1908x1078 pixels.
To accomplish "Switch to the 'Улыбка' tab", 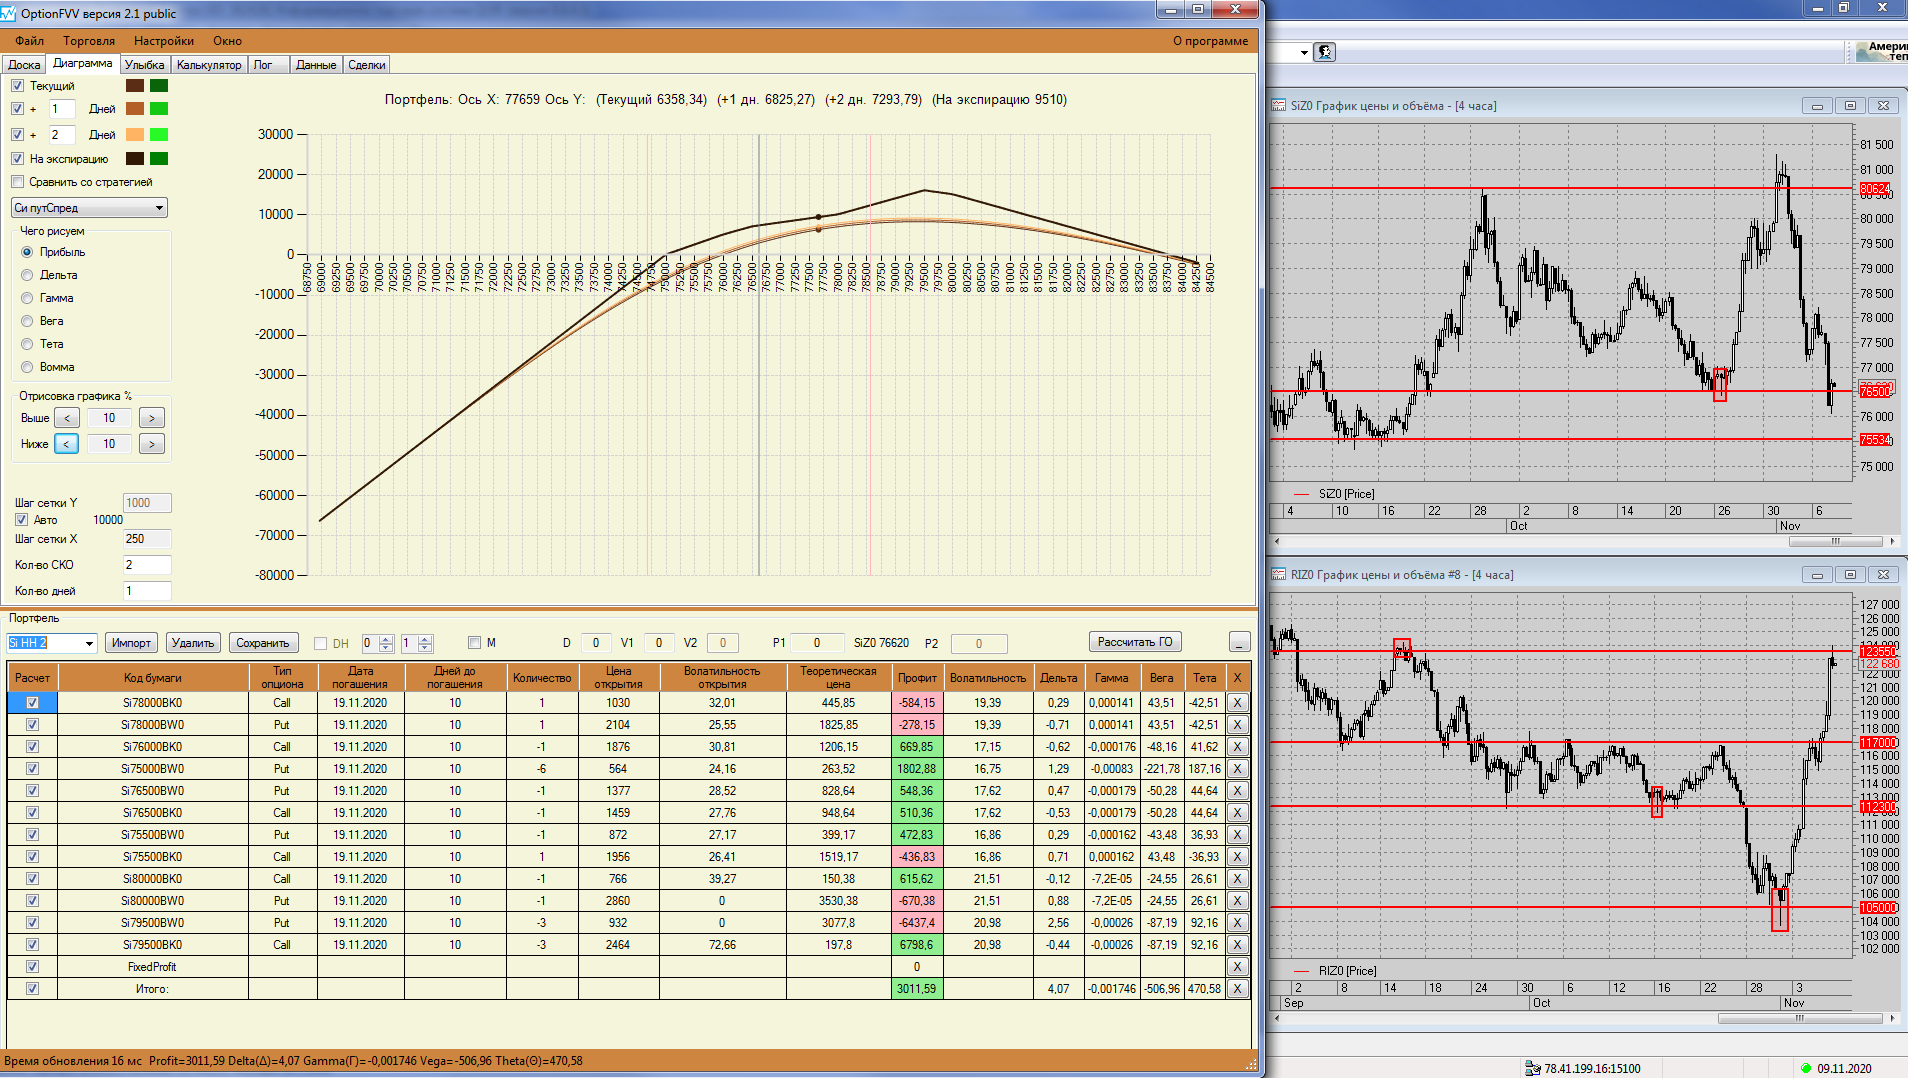I will [145, 65].
